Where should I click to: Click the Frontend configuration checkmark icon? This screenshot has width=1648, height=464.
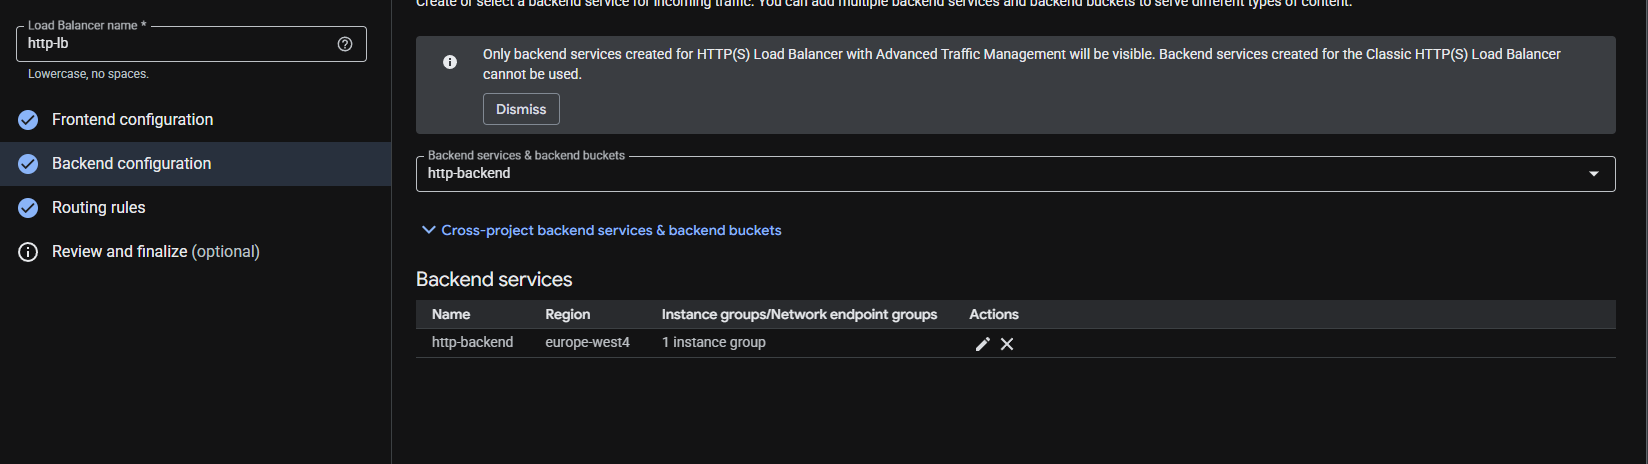pos(28,120)
